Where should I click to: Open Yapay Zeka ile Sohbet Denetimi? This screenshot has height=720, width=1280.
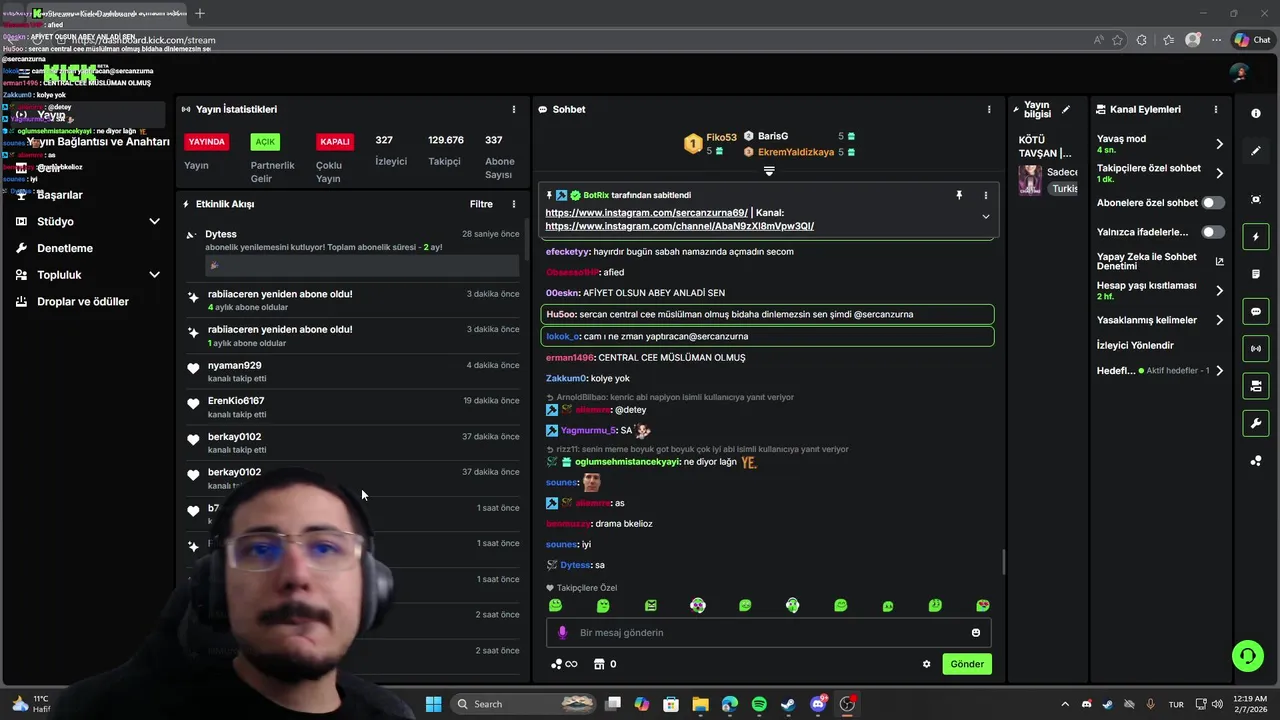[x=1159, y=261]
